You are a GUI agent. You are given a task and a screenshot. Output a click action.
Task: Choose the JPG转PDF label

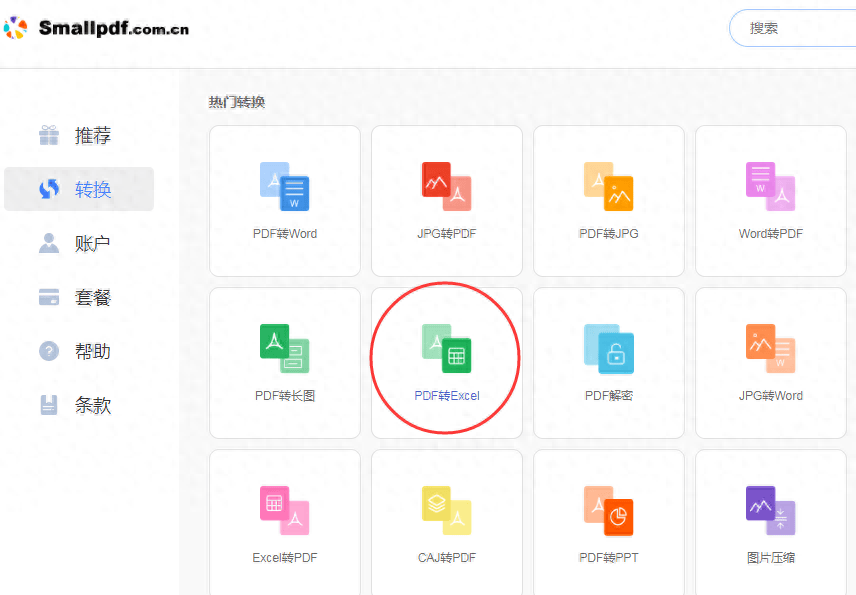coord(447,234)
